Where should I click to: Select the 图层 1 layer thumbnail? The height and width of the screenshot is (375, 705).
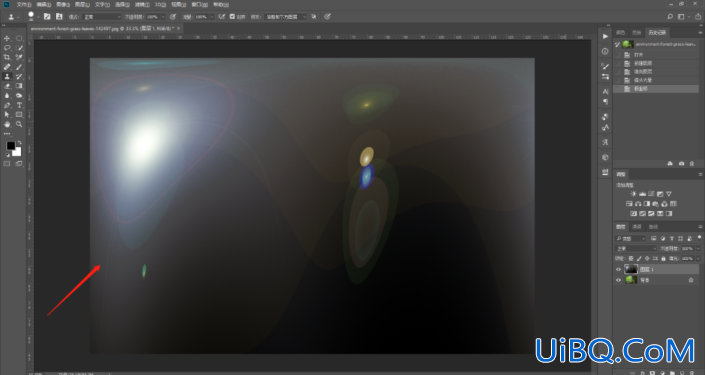tap(631, 269)
